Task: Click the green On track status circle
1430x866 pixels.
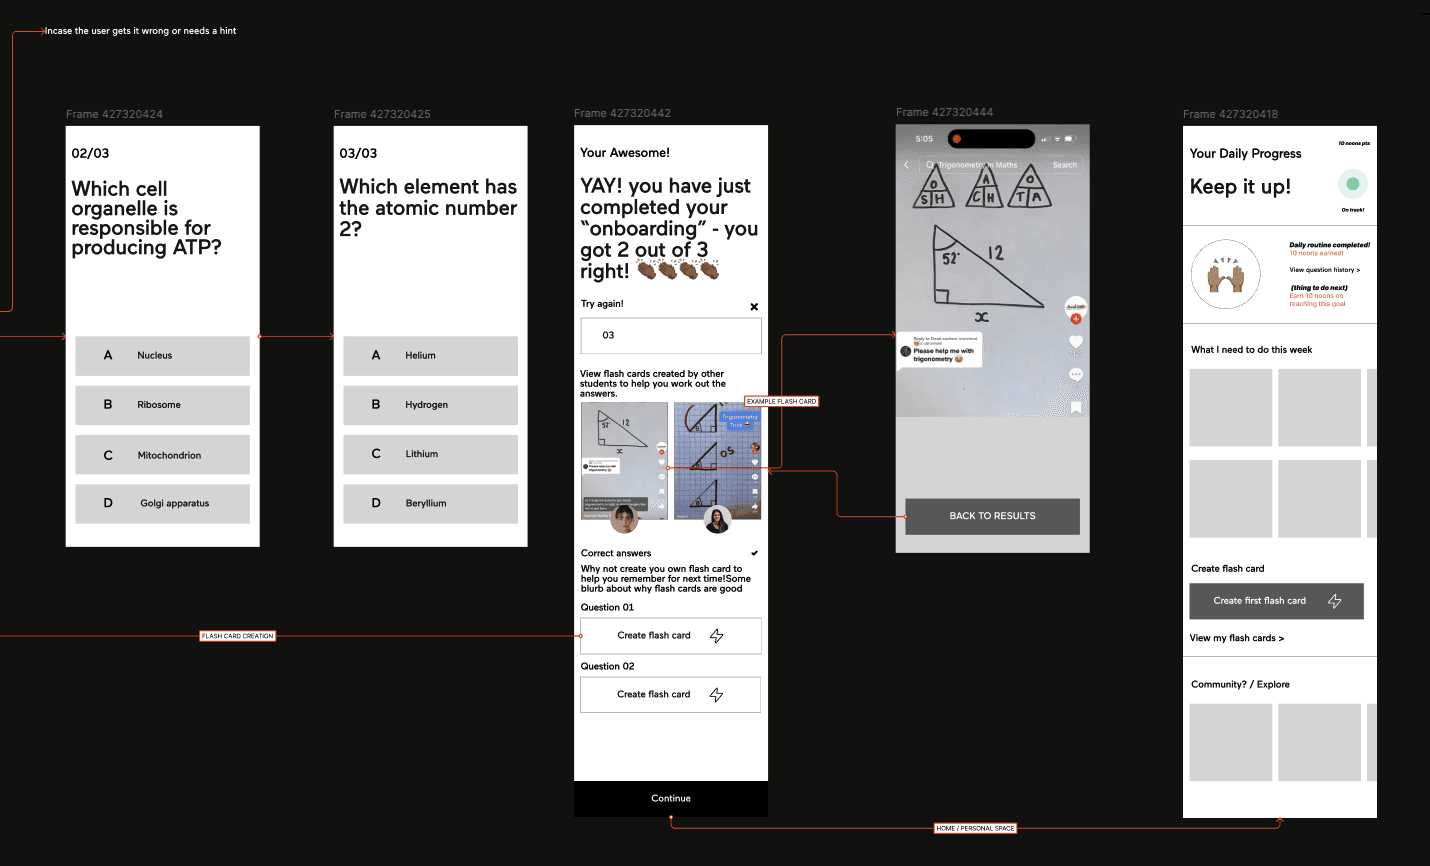Action: 1353,184
